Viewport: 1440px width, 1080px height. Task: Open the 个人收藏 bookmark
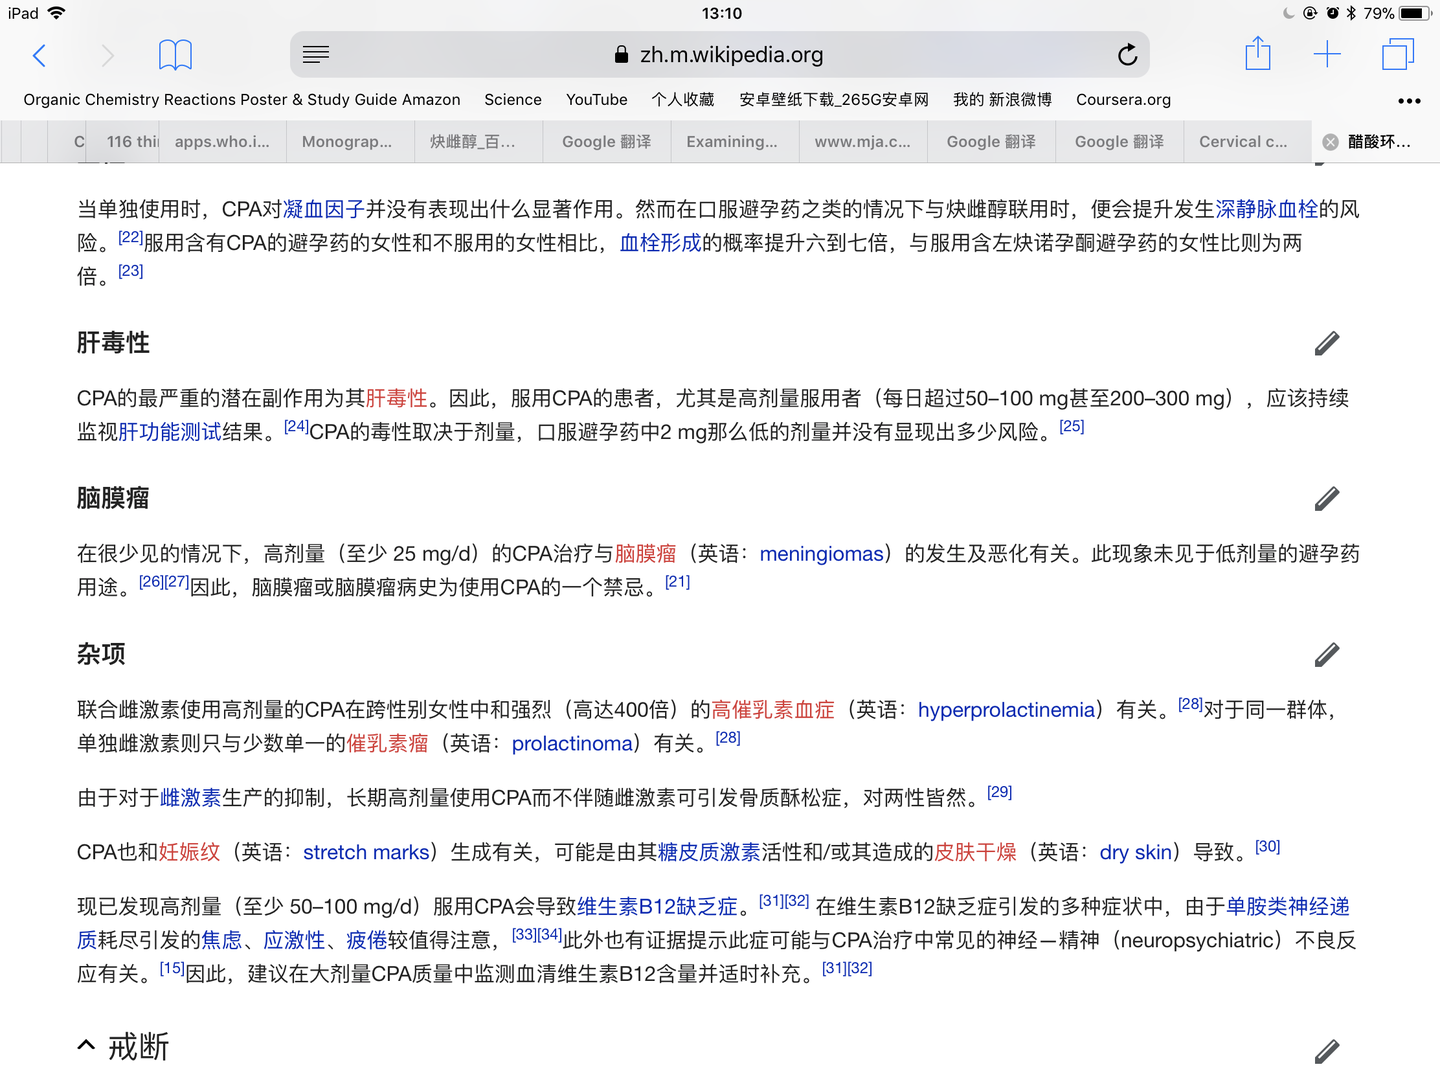[683, 100]
